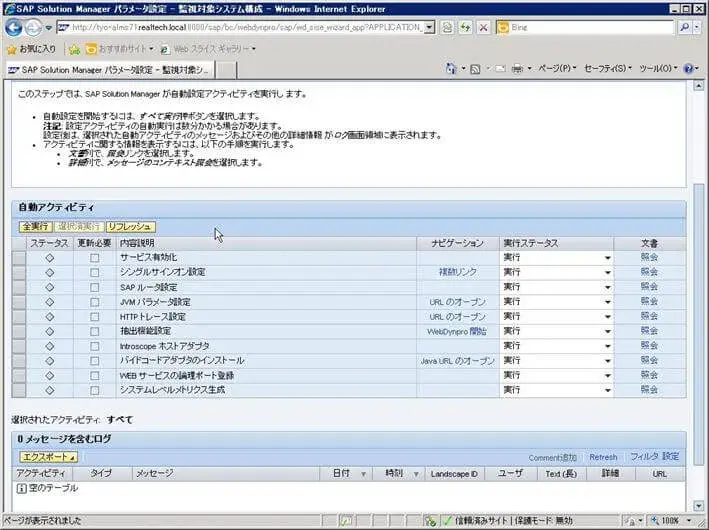Open Web スライス ギャラリー link

[208, 49]
